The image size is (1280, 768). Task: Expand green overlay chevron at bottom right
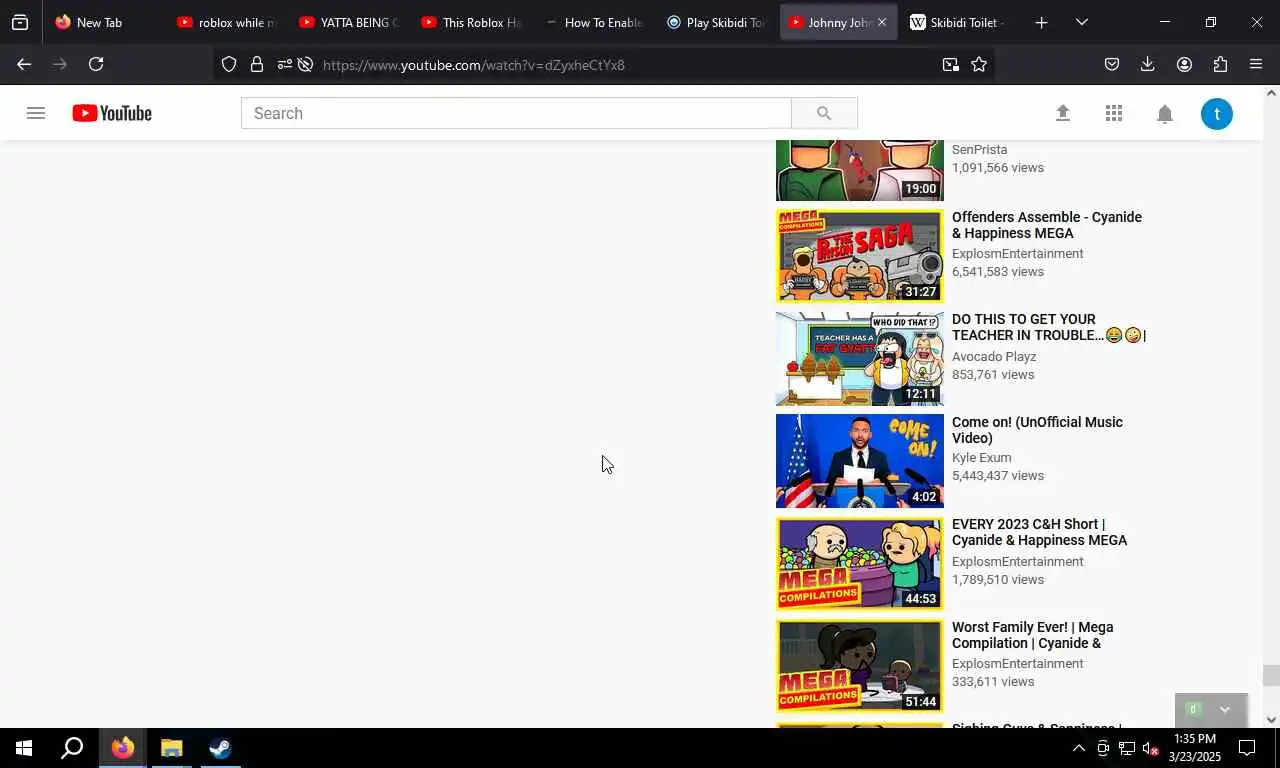pyautogui.click(x=1224, y=710)
